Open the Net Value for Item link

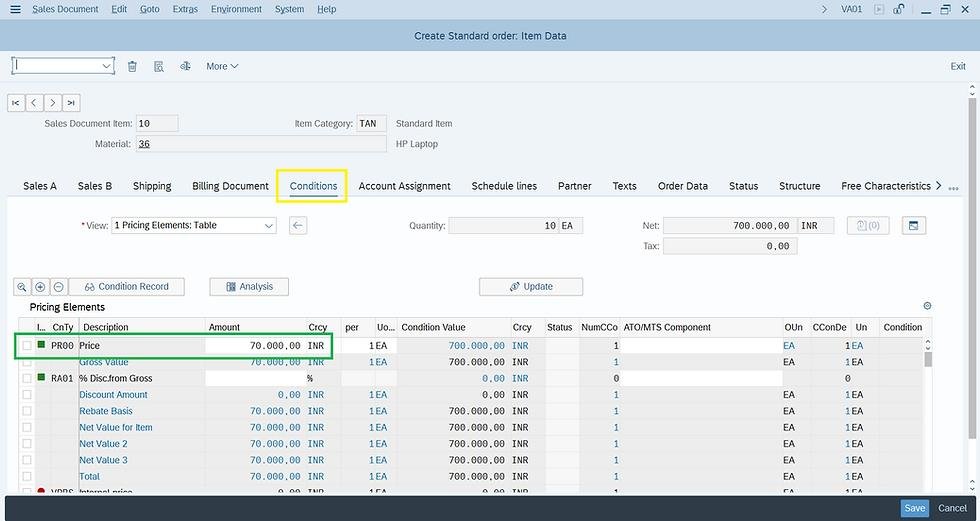(116, 427)
